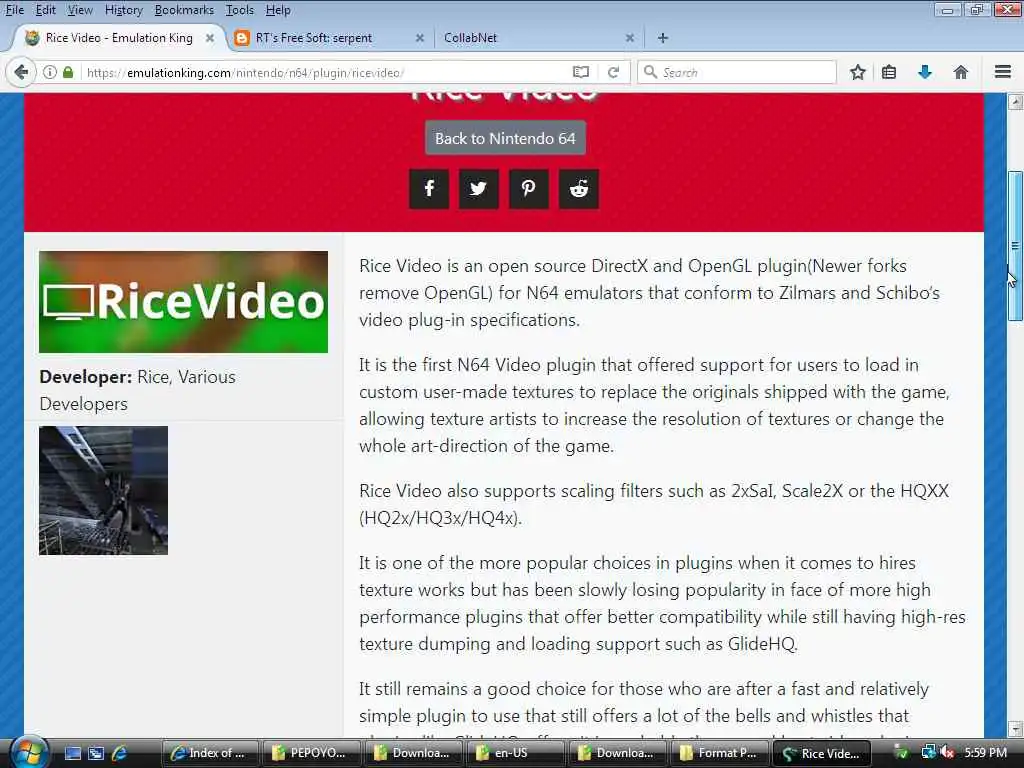The height and width of the screenshot is (768, 1024).
Task: Open the History menu
Action: (123, 10)
